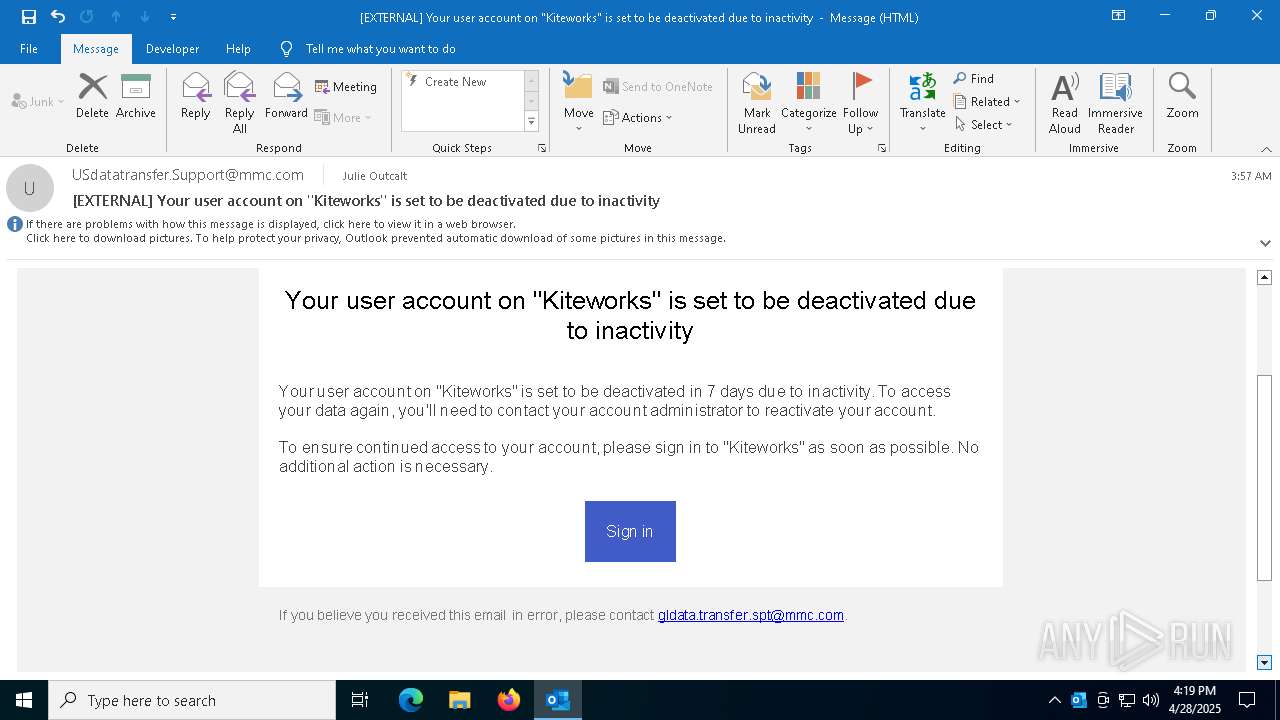Viewport: 1280px width, 720px height.
Task: Open the Junk dropdown
Action: coord(38,101)
